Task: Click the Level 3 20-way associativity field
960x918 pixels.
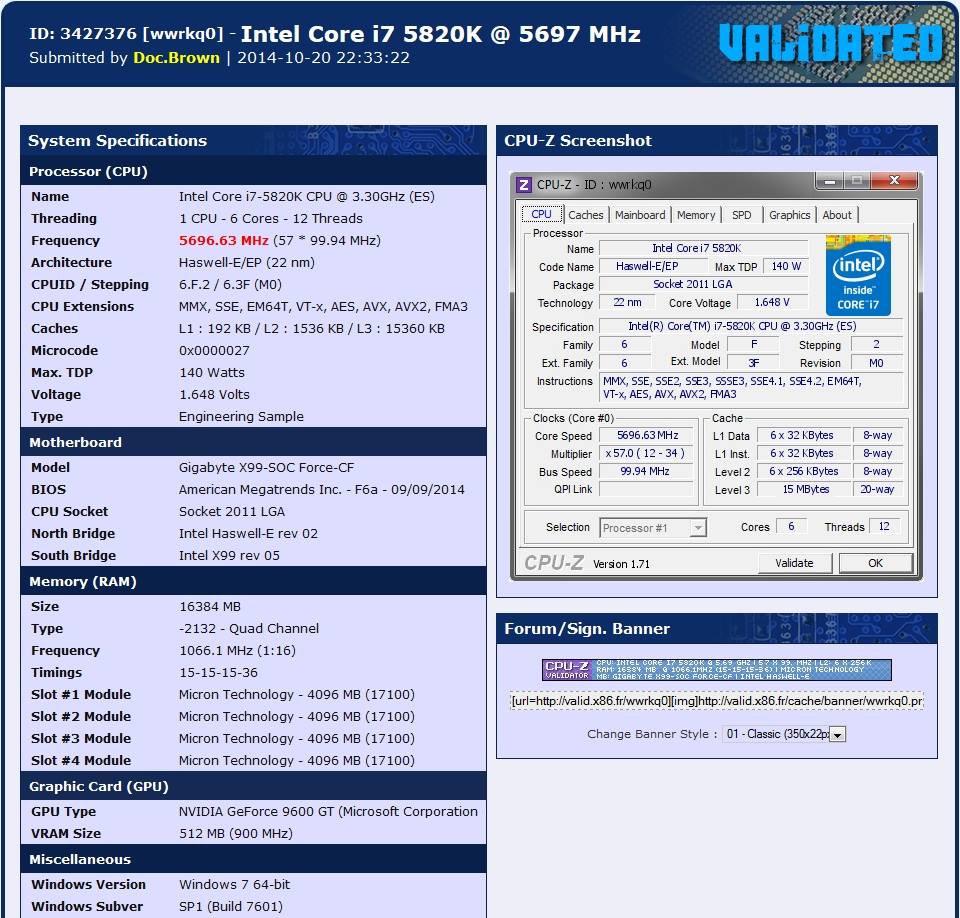Action: pyautogui.click(x=877, y=489)
